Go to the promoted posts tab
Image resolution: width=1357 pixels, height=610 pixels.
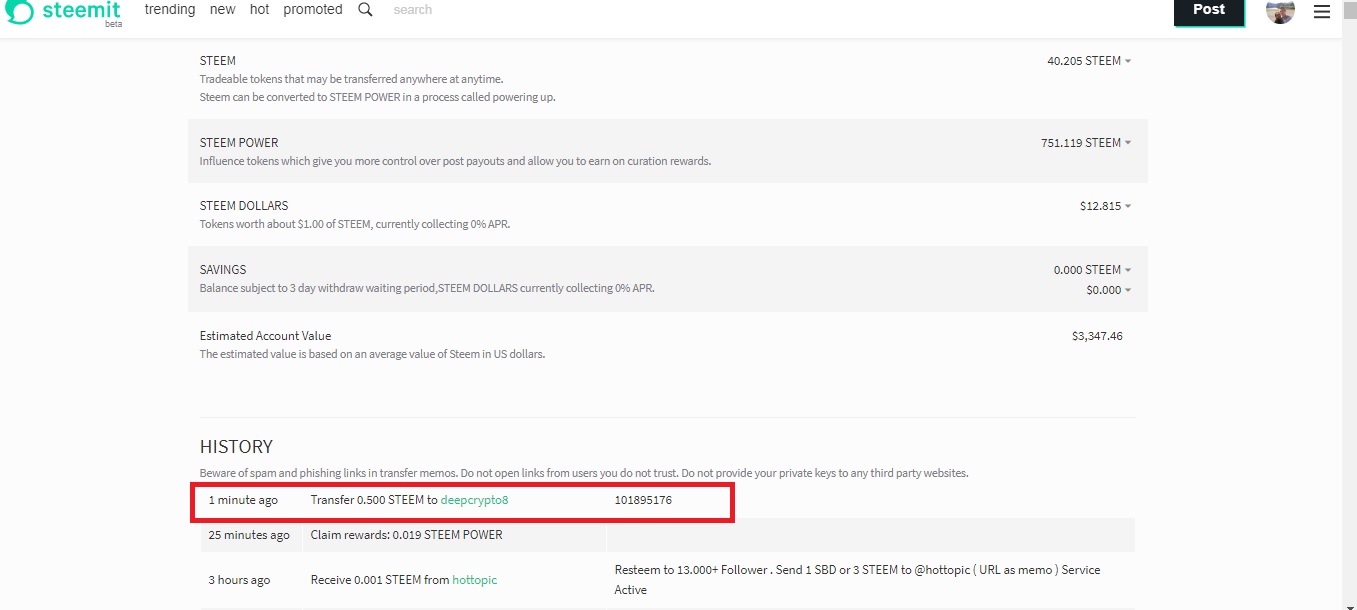pos(313,9)
